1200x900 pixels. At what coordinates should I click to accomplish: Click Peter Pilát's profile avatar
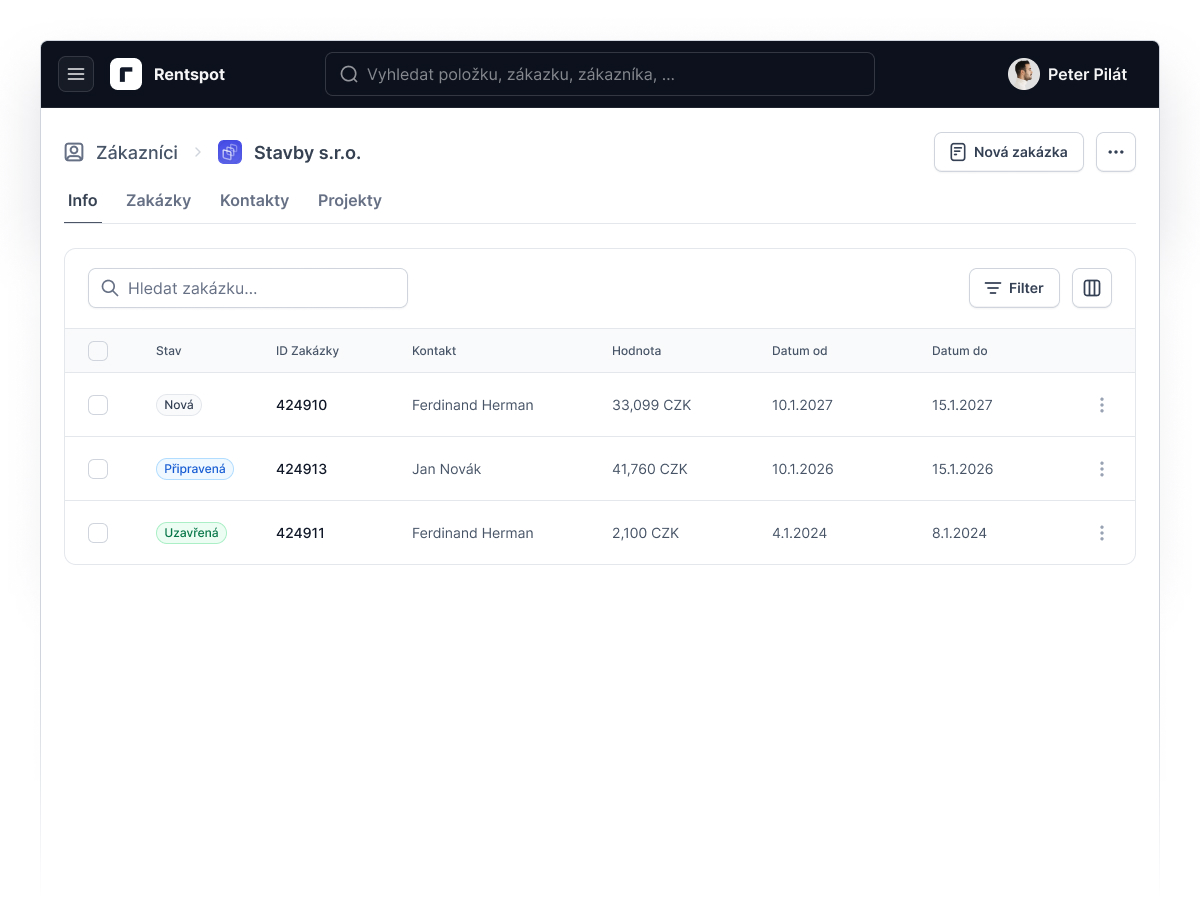click(x=1024, y=74)
